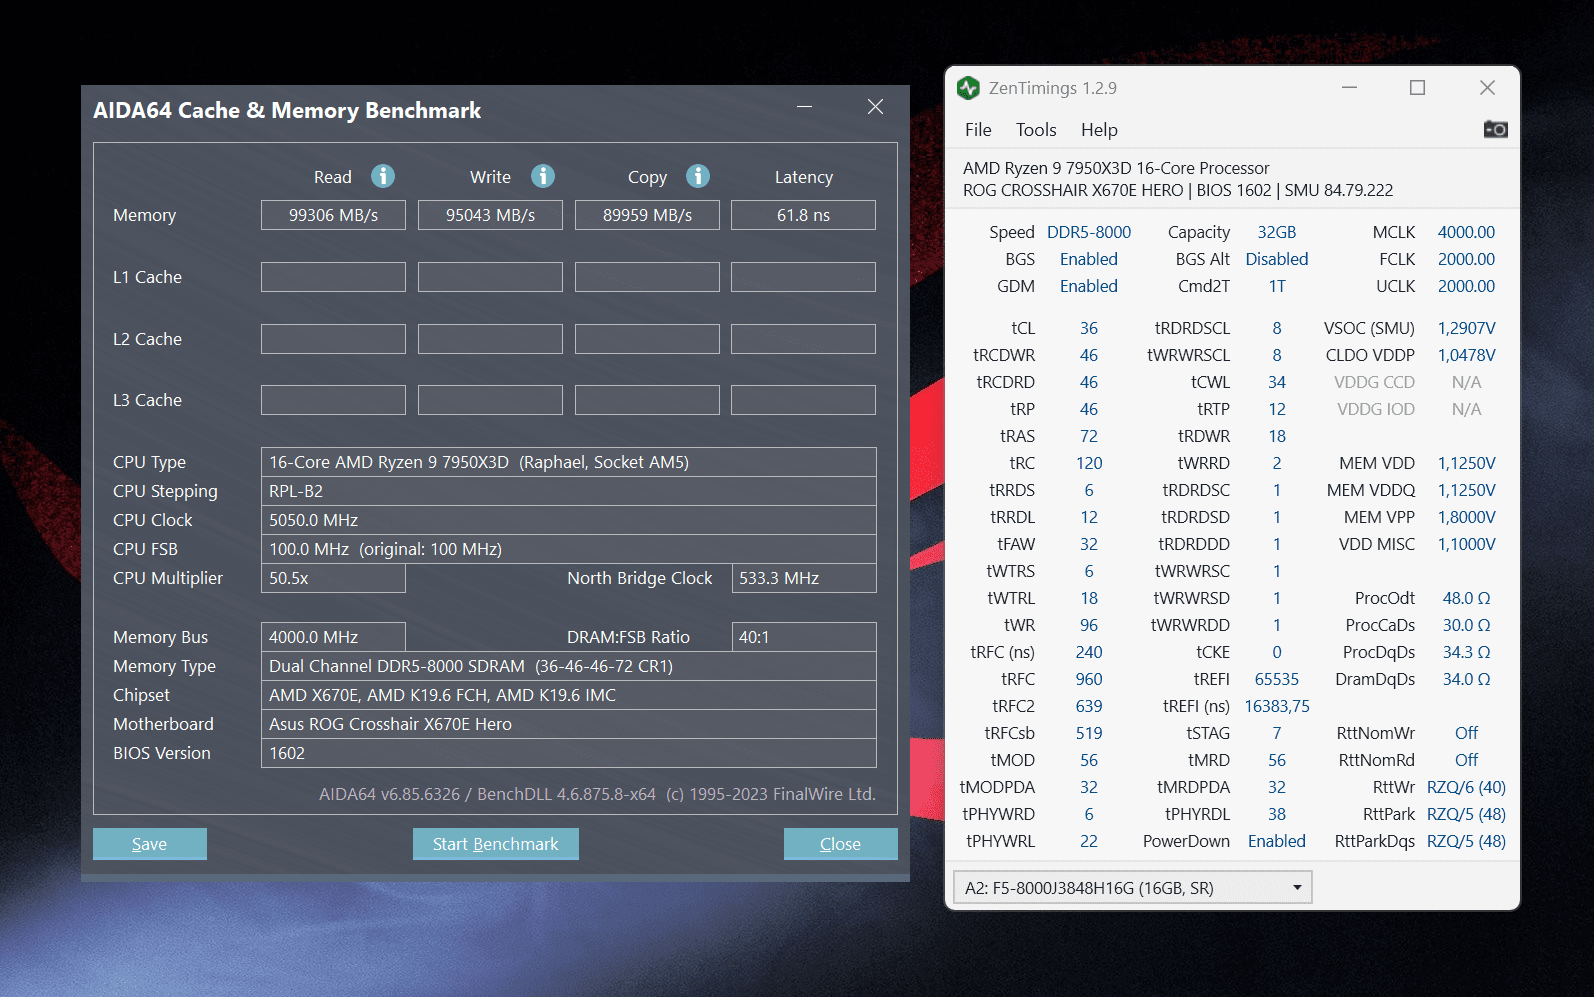The height and width of the screenshot is (997, 1594).
Task: Close the AIDA64 benchmark window
Action: point(875,107)
